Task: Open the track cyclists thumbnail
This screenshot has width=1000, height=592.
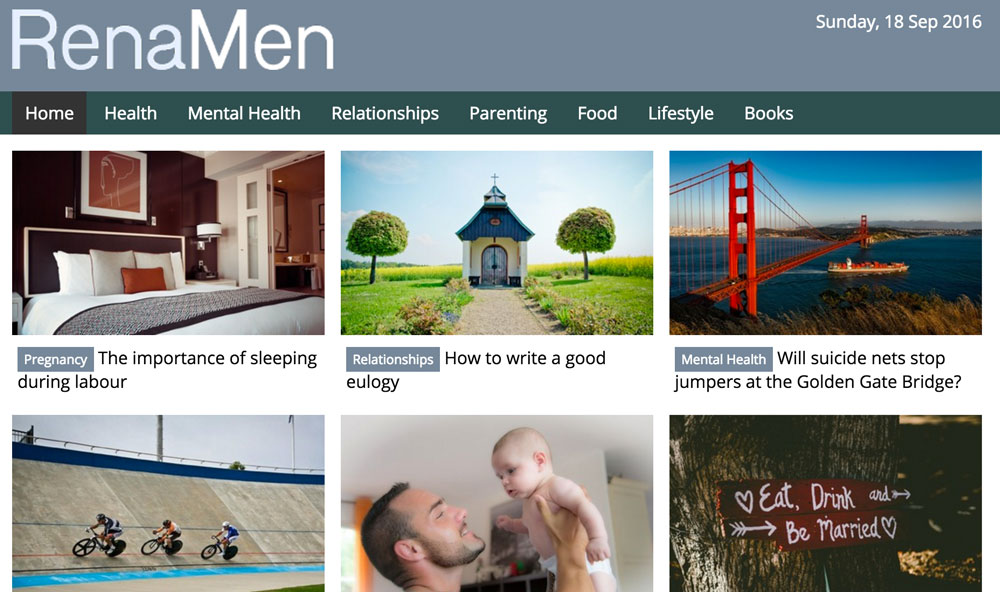Action: pyautogui.click(x=168, y=503)
